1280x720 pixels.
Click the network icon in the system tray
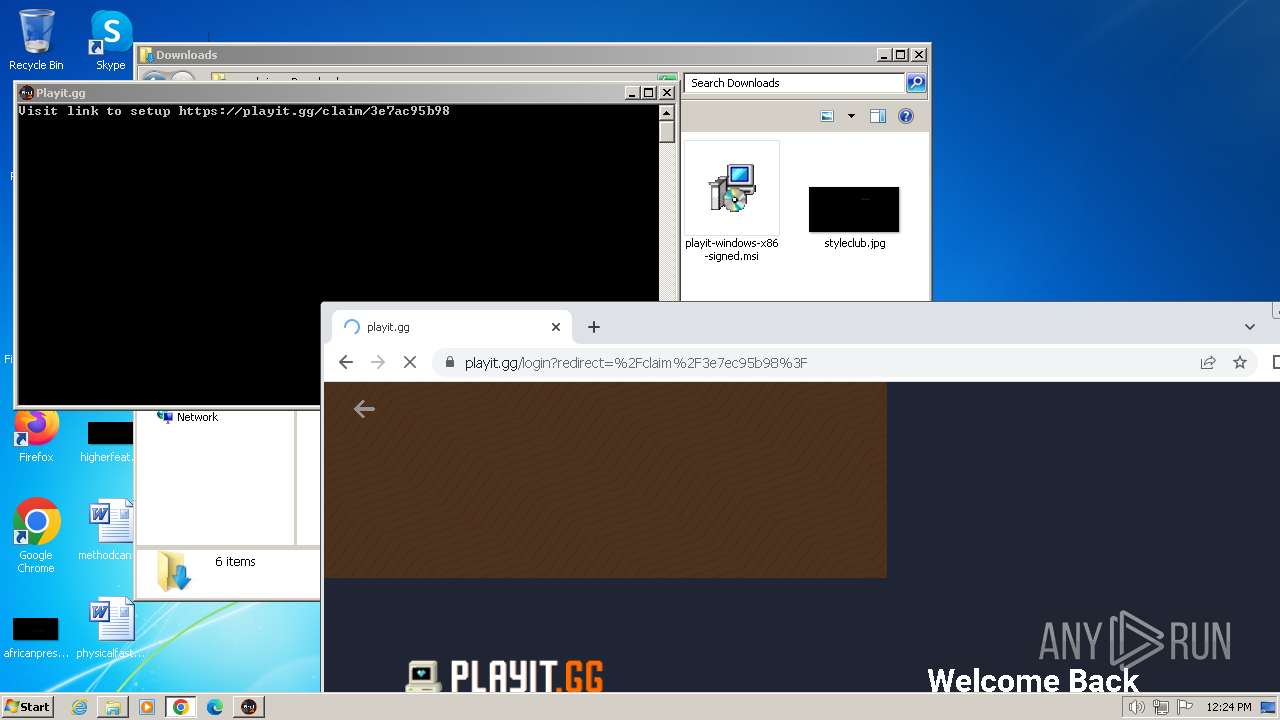1161,707
